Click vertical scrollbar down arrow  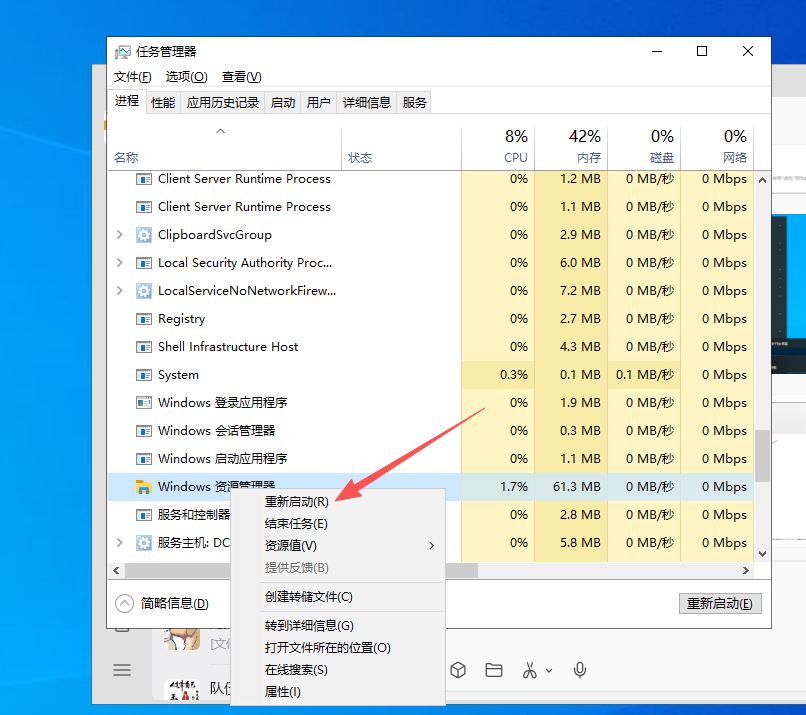tap(762, 554)
